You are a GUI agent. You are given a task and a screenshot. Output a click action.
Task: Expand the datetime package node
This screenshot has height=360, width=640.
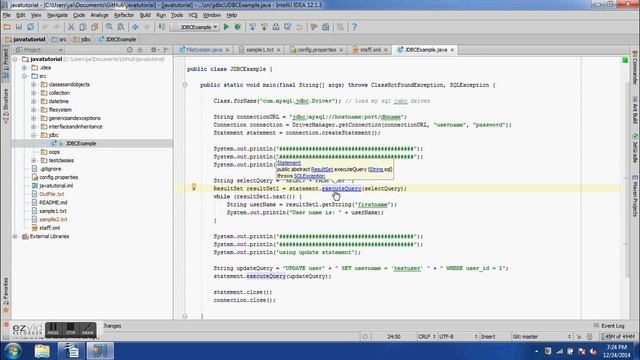click(34, 101)
